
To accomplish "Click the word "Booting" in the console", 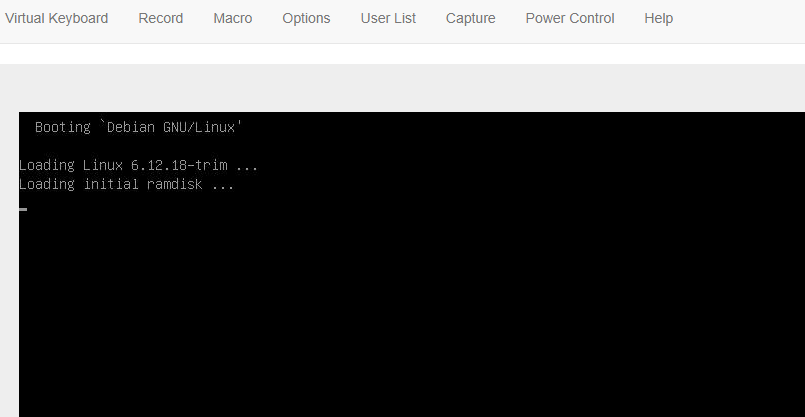I will pyautogui.click(x=63, y=127).
